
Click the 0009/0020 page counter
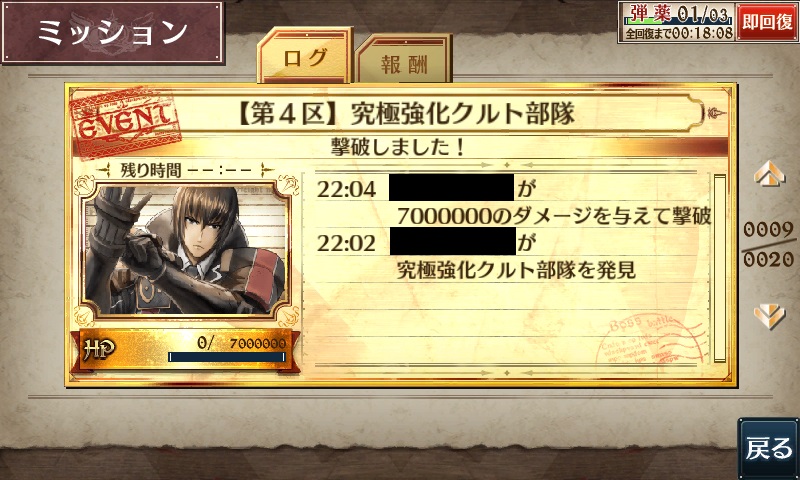(768, 245)
